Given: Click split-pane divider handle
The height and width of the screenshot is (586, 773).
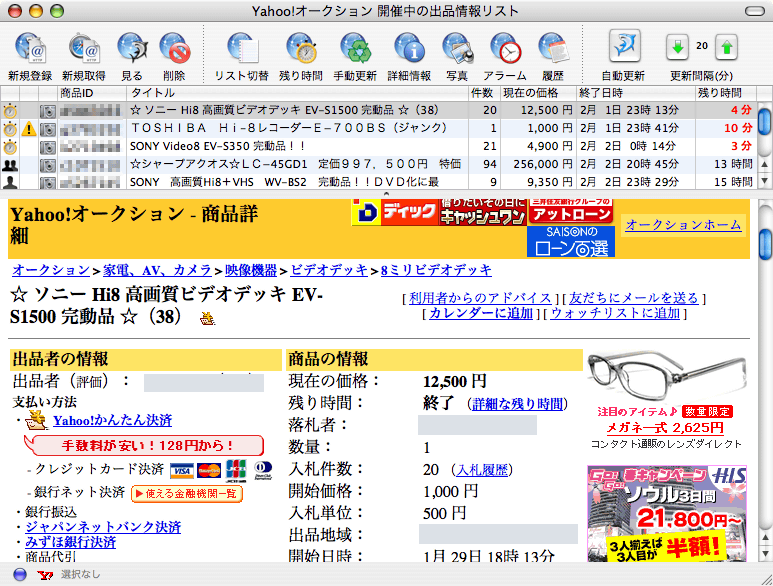Looking at the screenshot, I should click(x=386, y=194).
